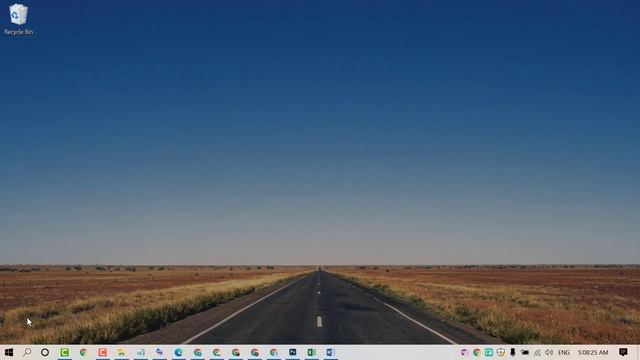Click green Camtasia icon in system tray
The height and width of the screenshot is (360, 640).
coord(489,352)
